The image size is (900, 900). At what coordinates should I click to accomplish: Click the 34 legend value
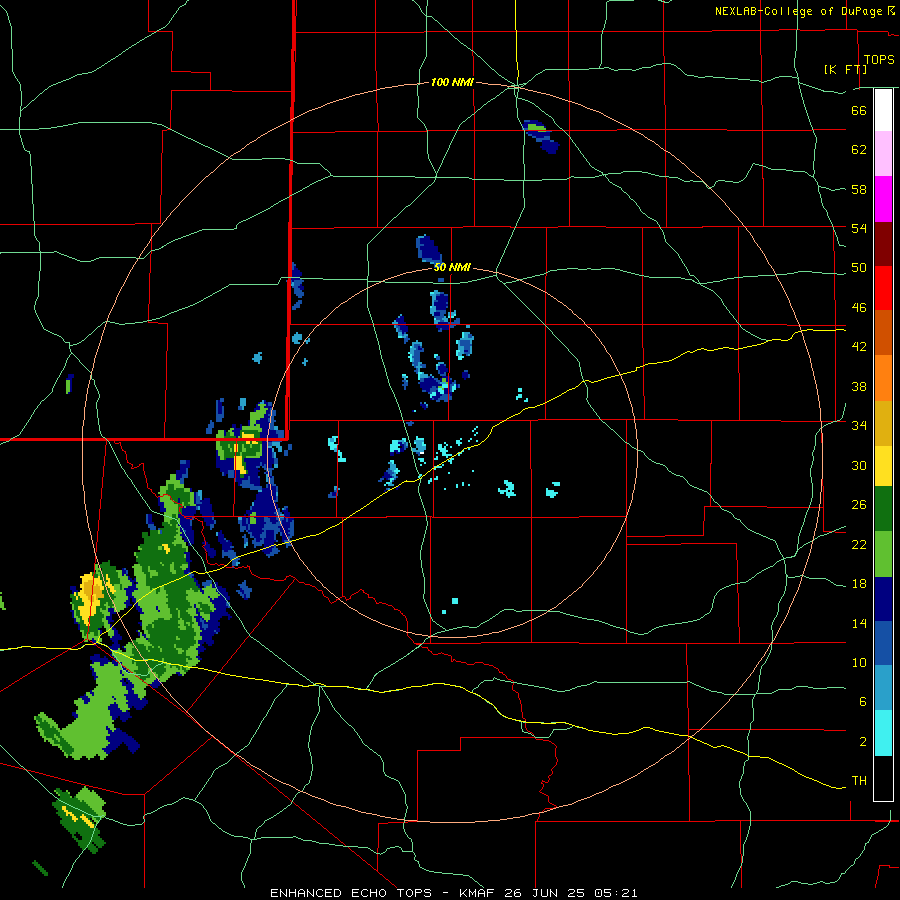(859, 425)
